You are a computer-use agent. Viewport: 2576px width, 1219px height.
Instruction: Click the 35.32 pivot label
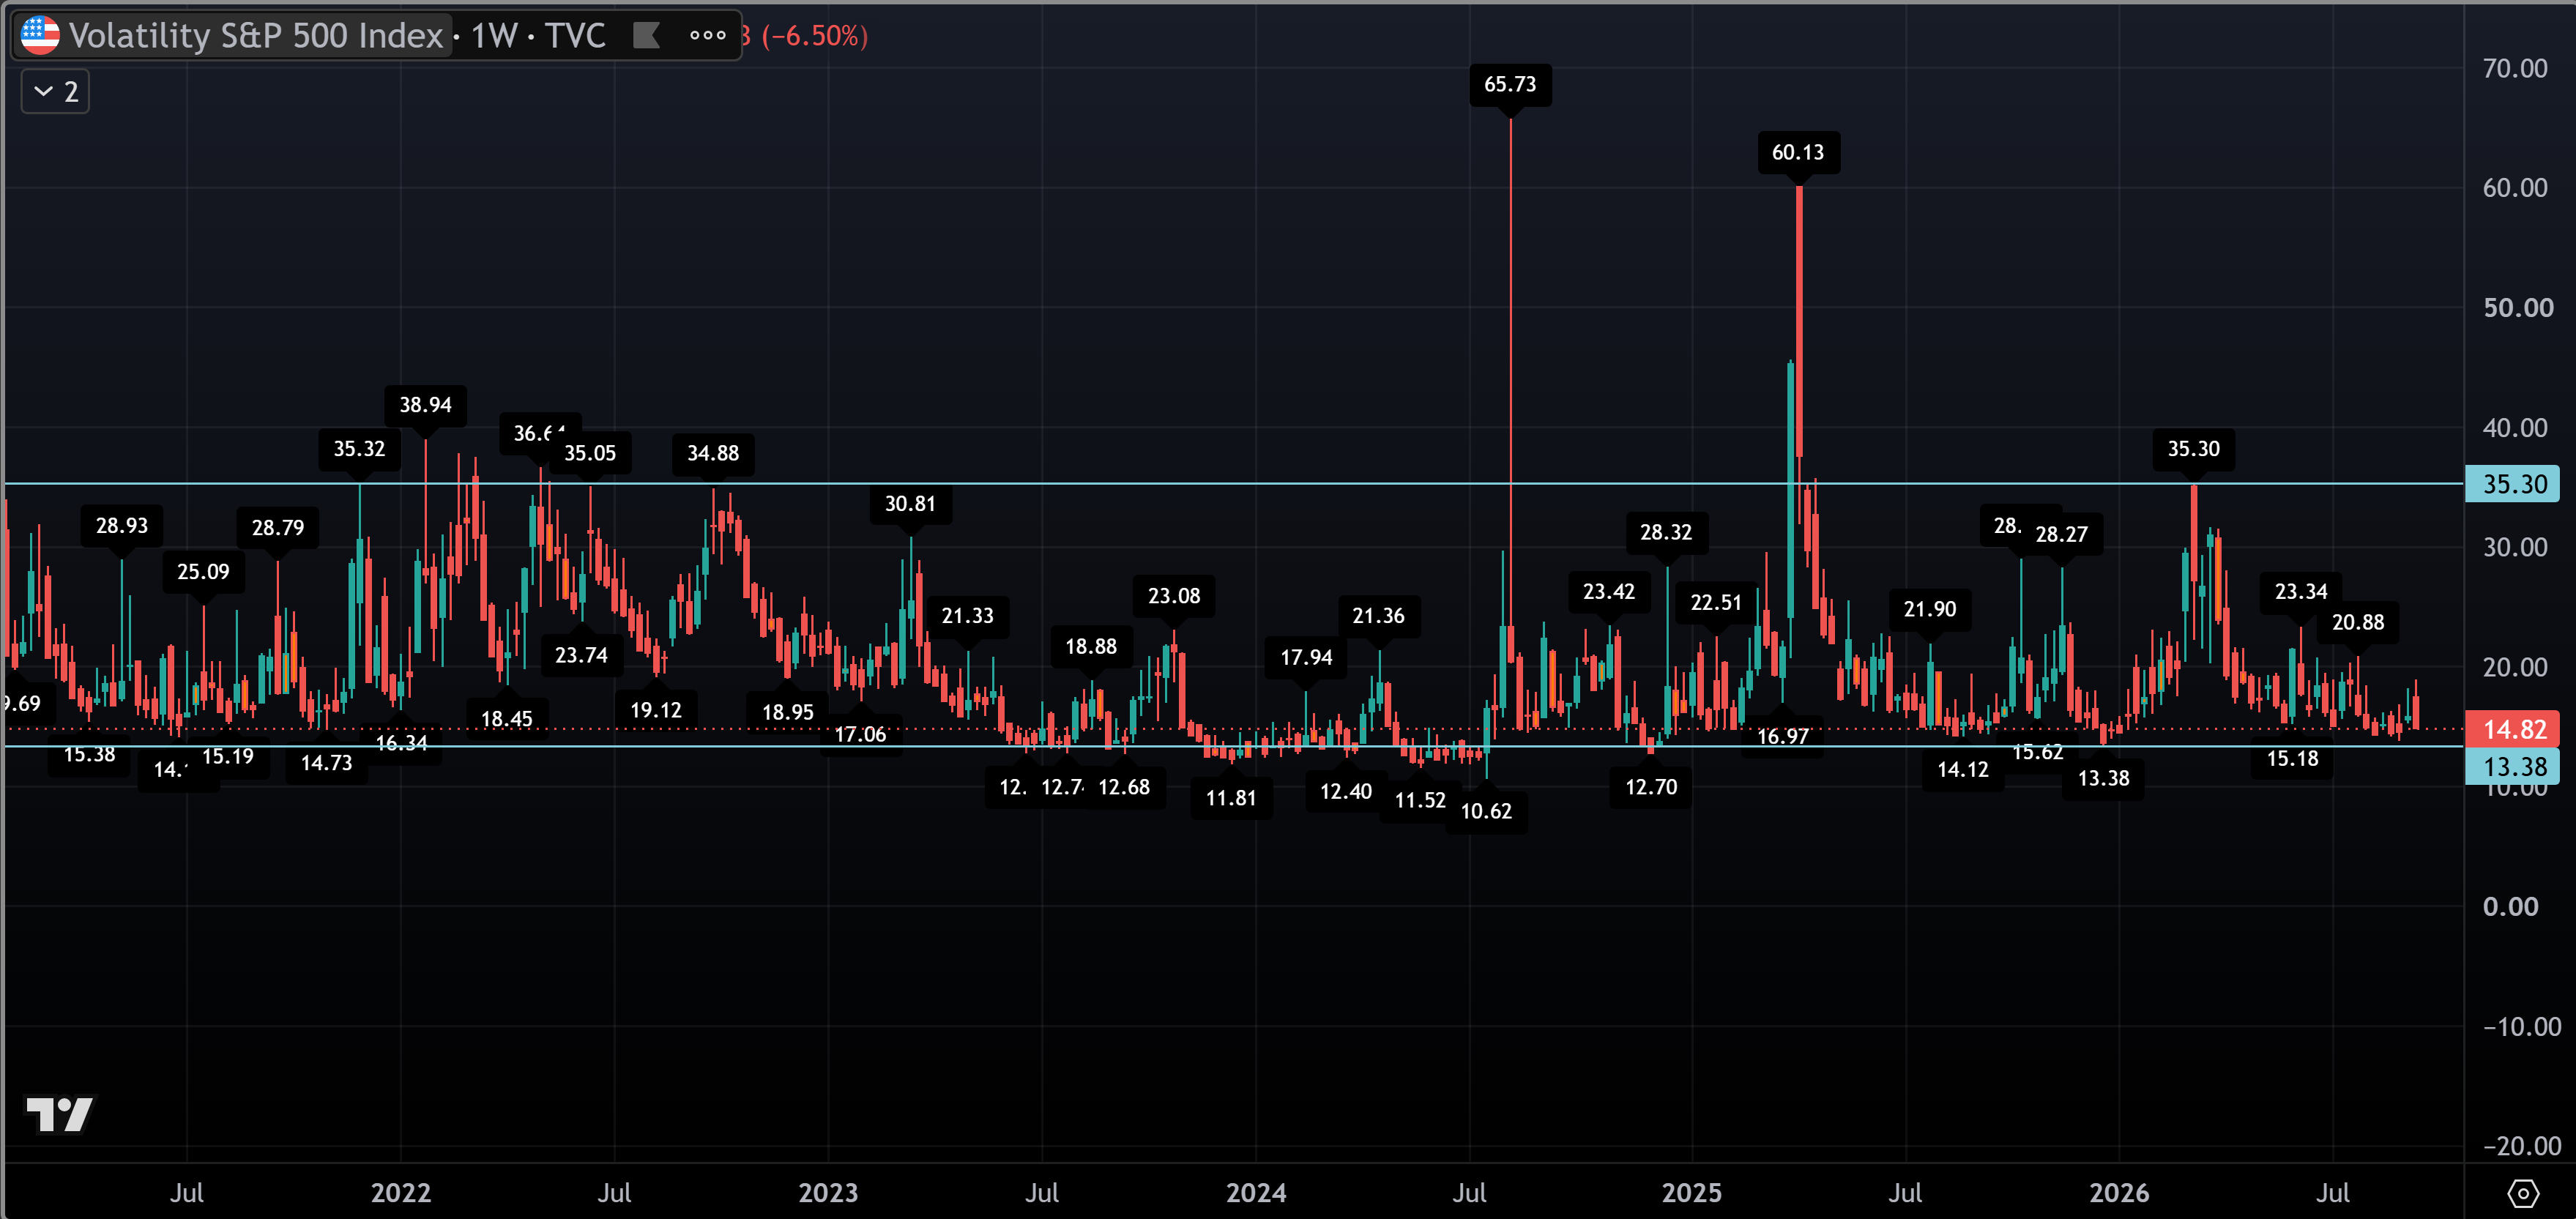359,449
